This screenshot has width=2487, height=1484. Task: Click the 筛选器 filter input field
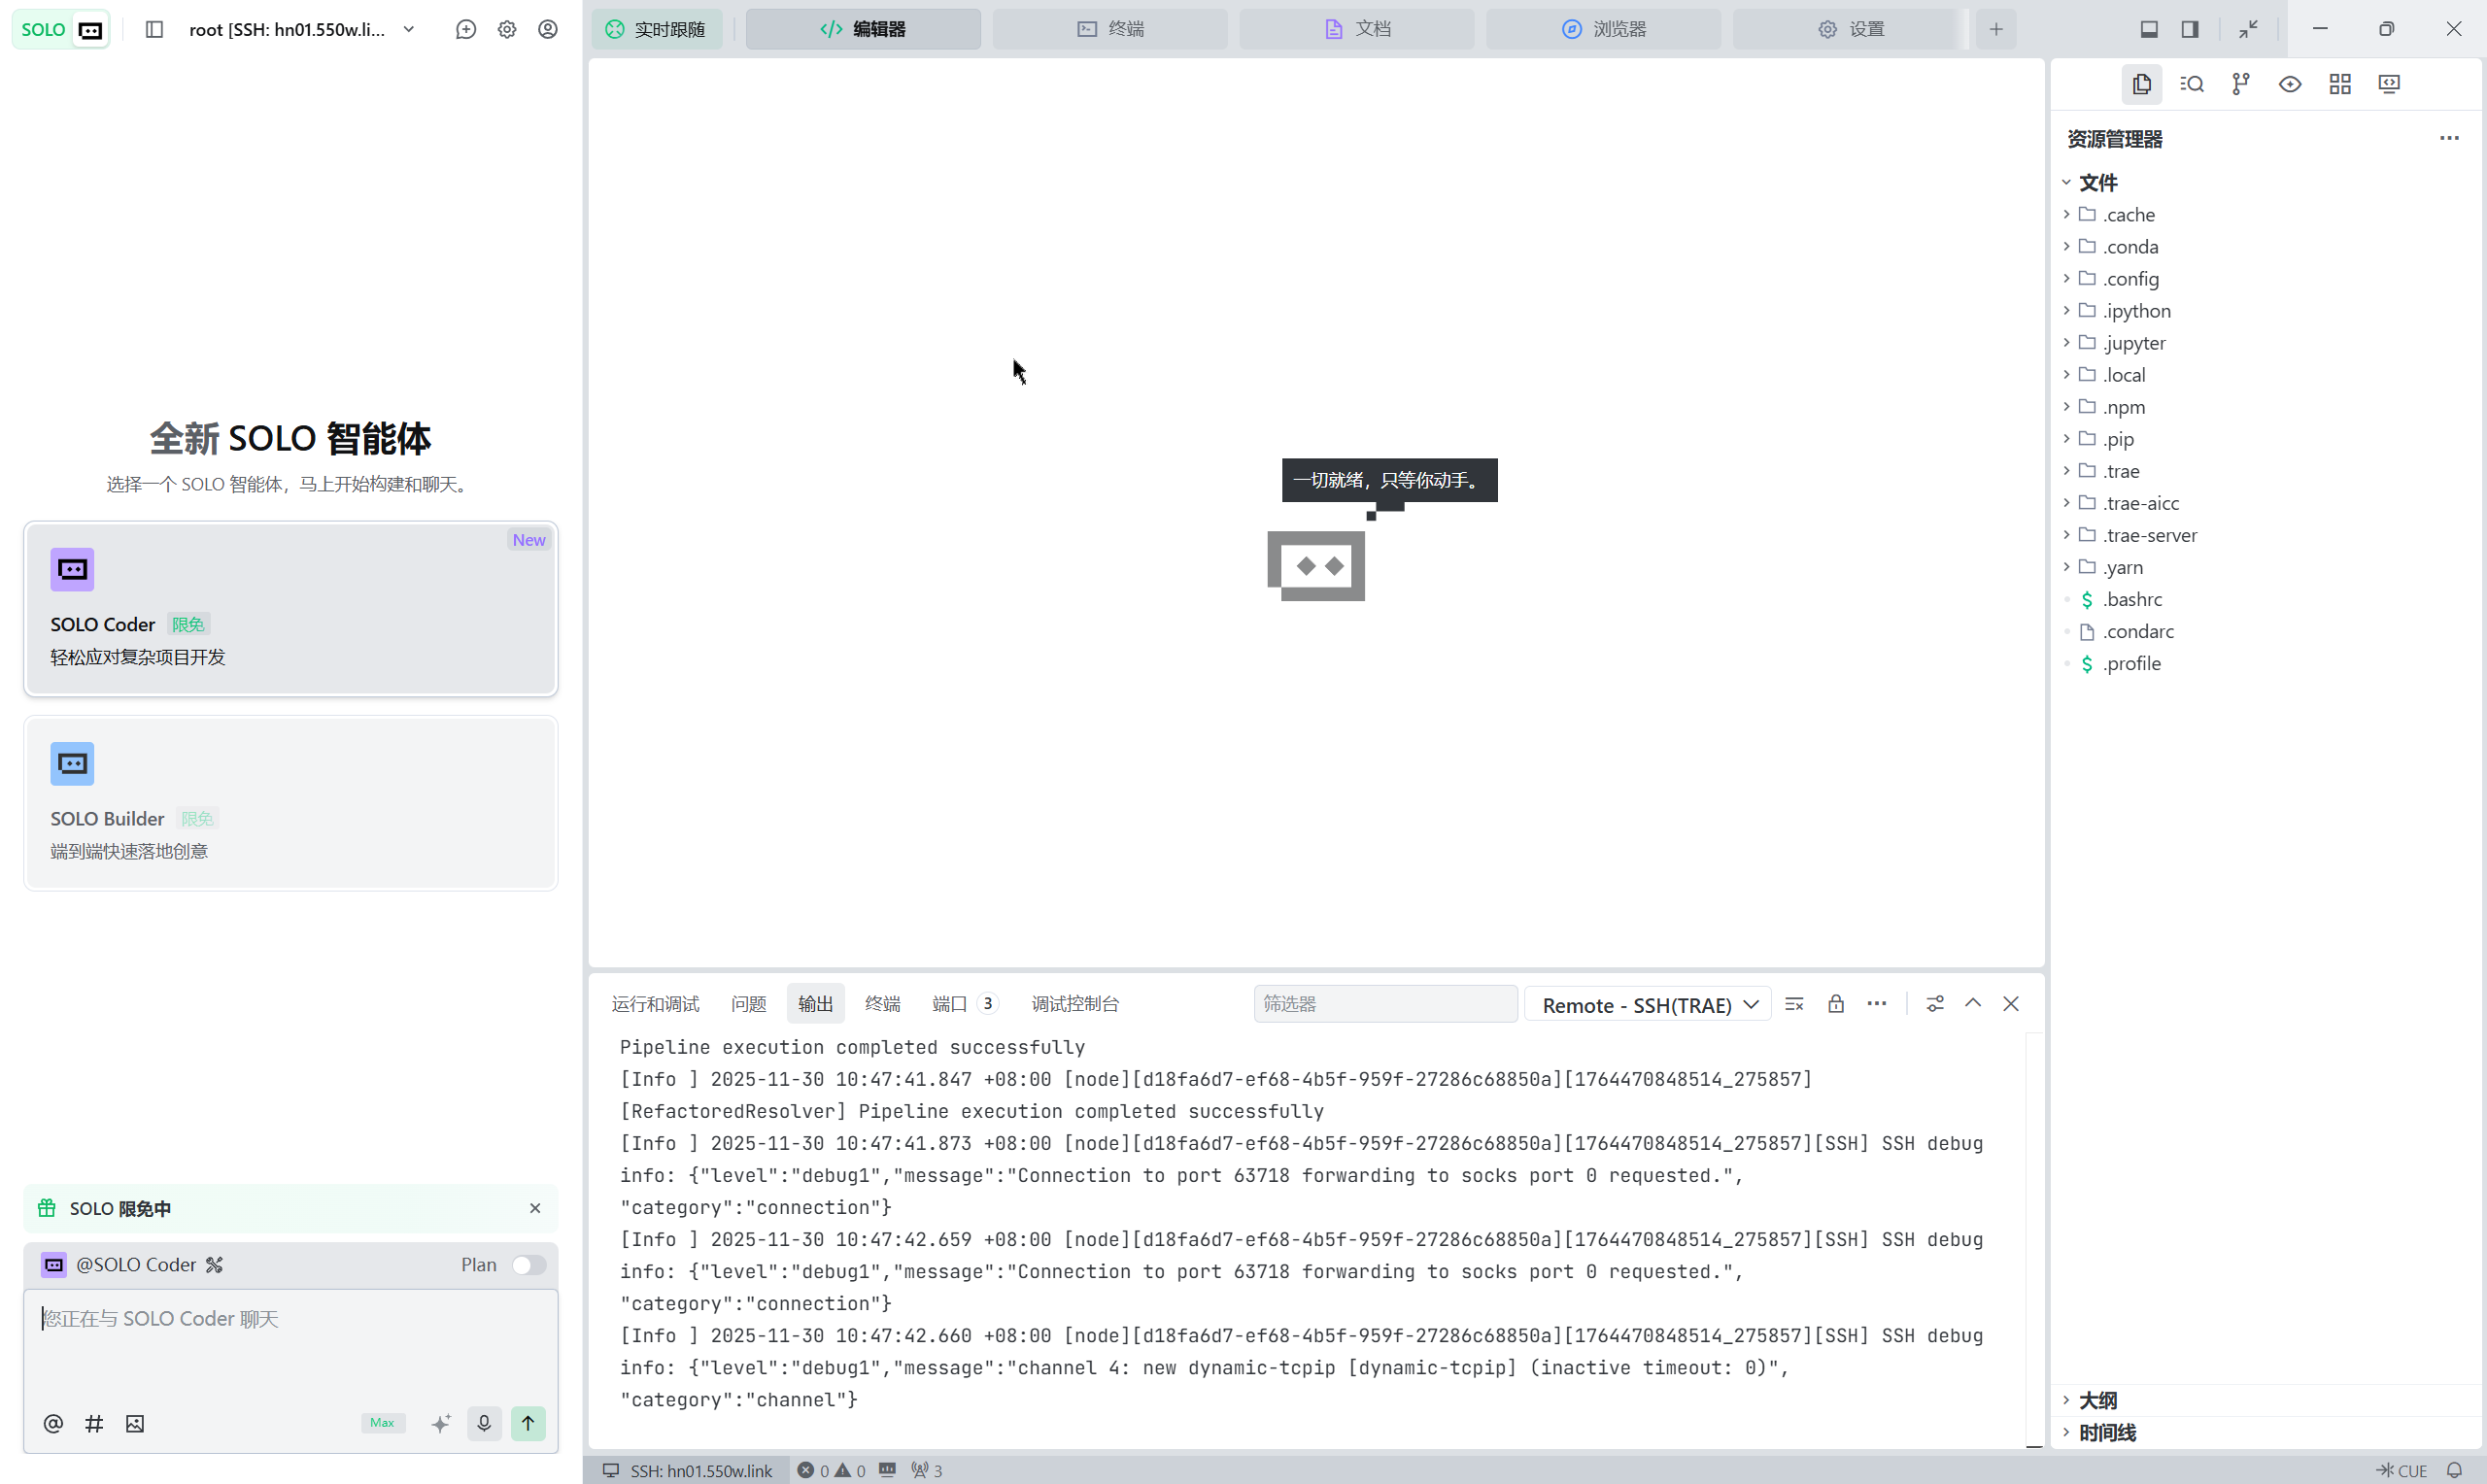tap(1384, 1004)
